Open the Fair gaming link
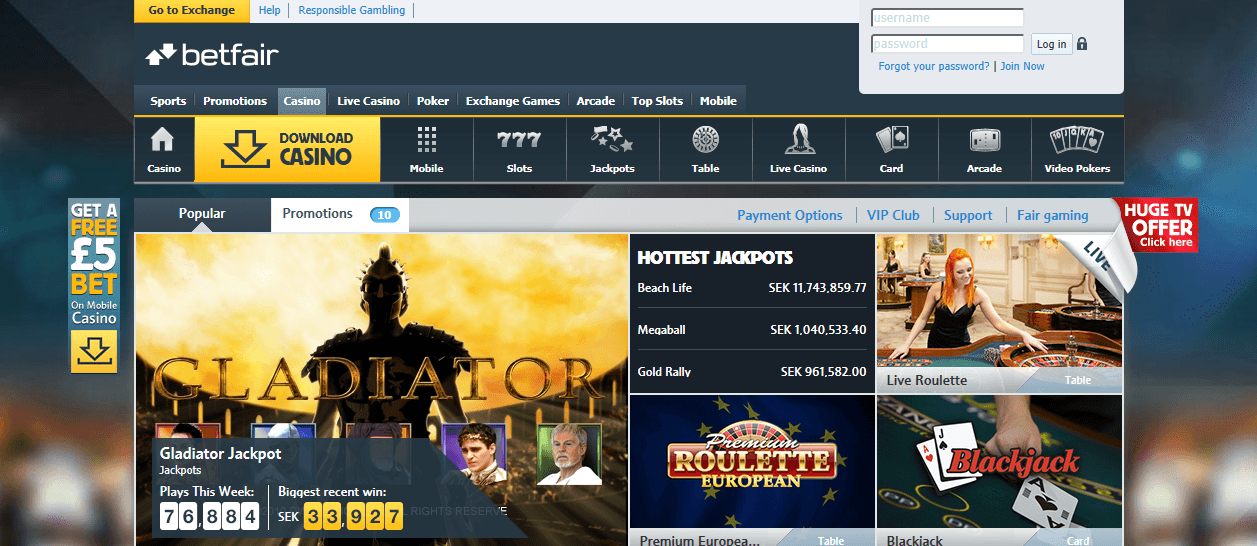Screen dimensions: 1257x546 (1053, 215)
